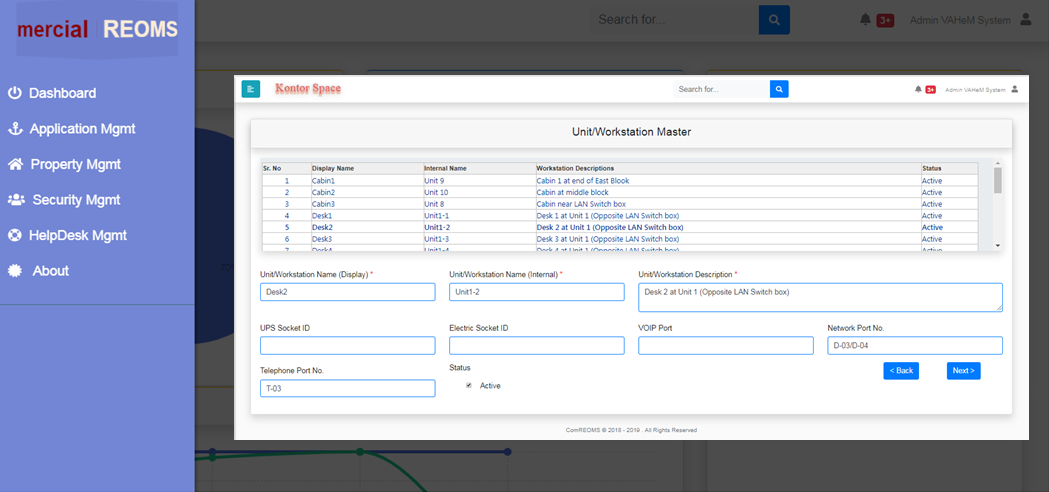Open the Kontor Space notification bell
The image size is (1049, 492).
click(x=918, y=89)
